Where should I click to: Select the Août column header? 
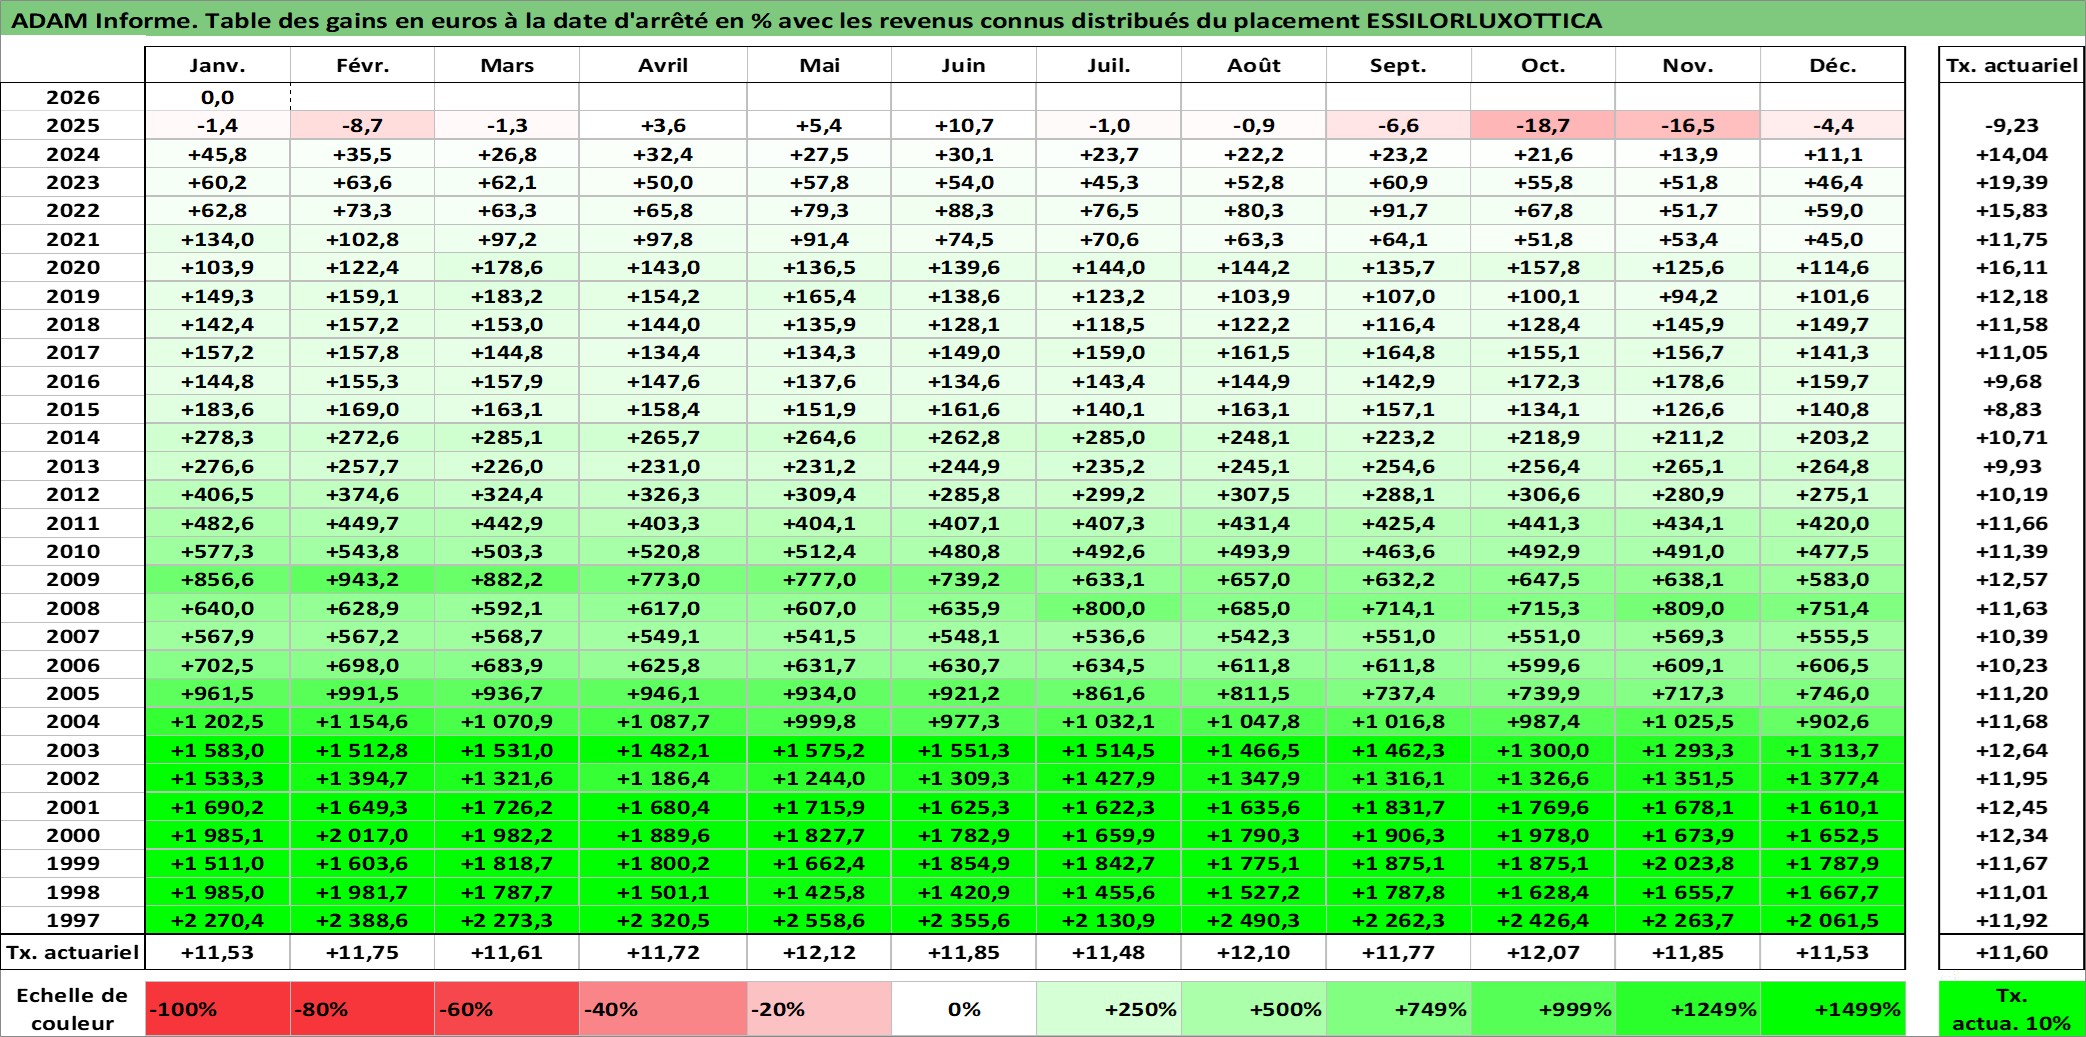pos(1254,65)
